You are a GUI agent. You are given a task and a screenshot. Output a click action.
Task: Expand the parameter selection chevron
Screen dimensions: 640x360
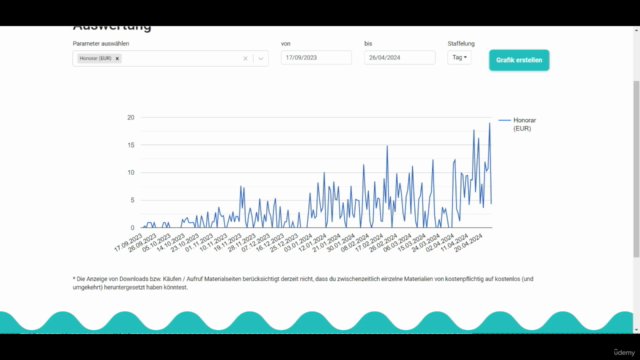click(261, 59)
